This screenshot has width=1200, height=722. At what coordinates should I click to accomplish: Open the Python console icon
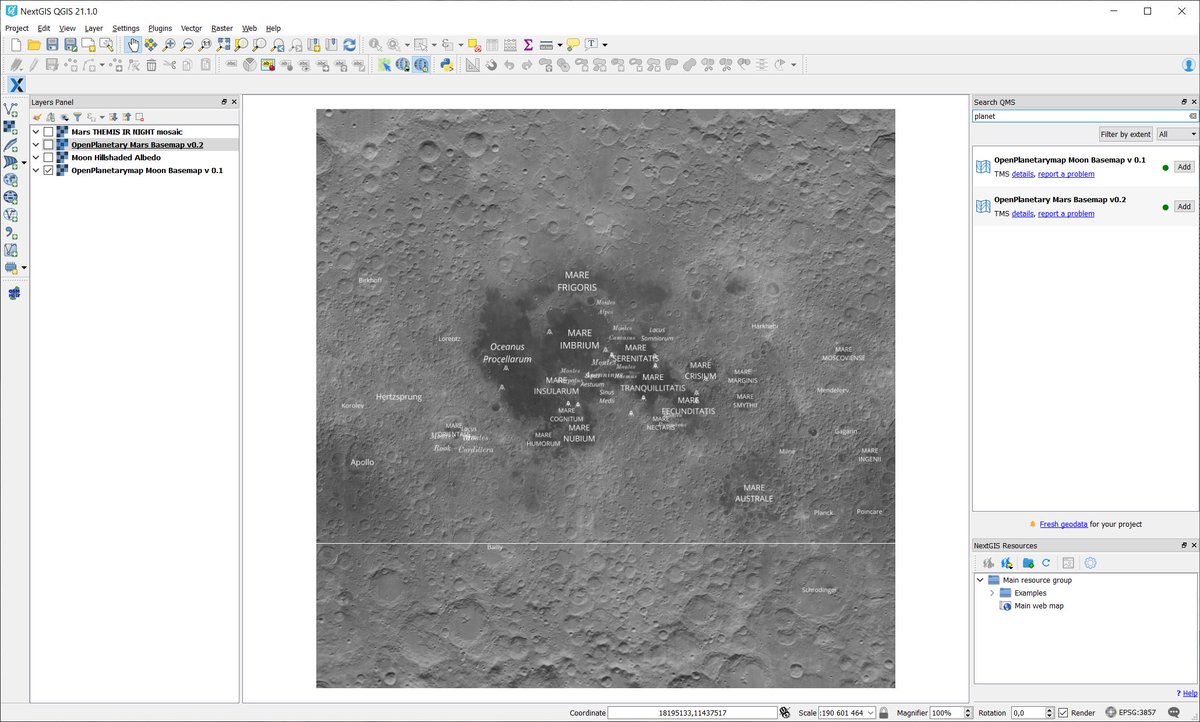coord(447,65)
